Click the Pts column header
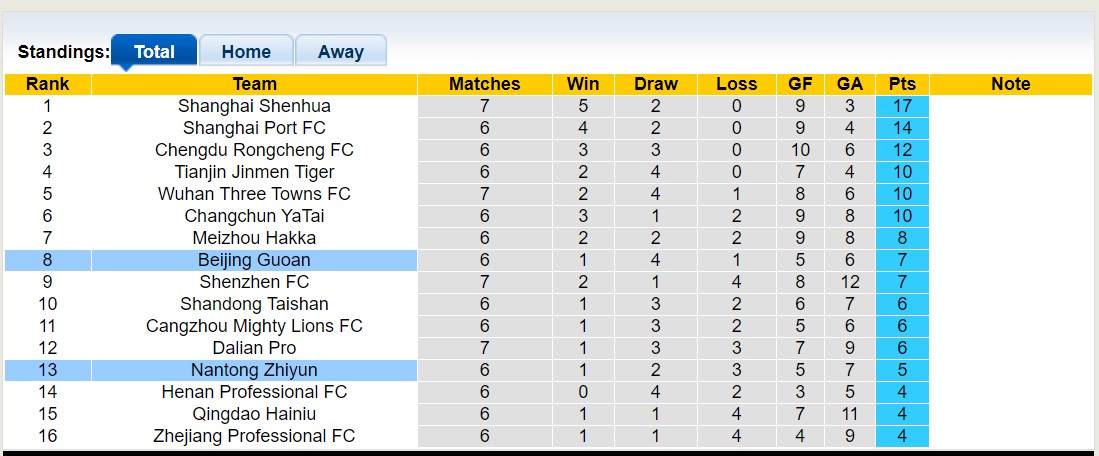Viewport: 1099px width, 456px height. pyautogui.click(x=901, y=84)
